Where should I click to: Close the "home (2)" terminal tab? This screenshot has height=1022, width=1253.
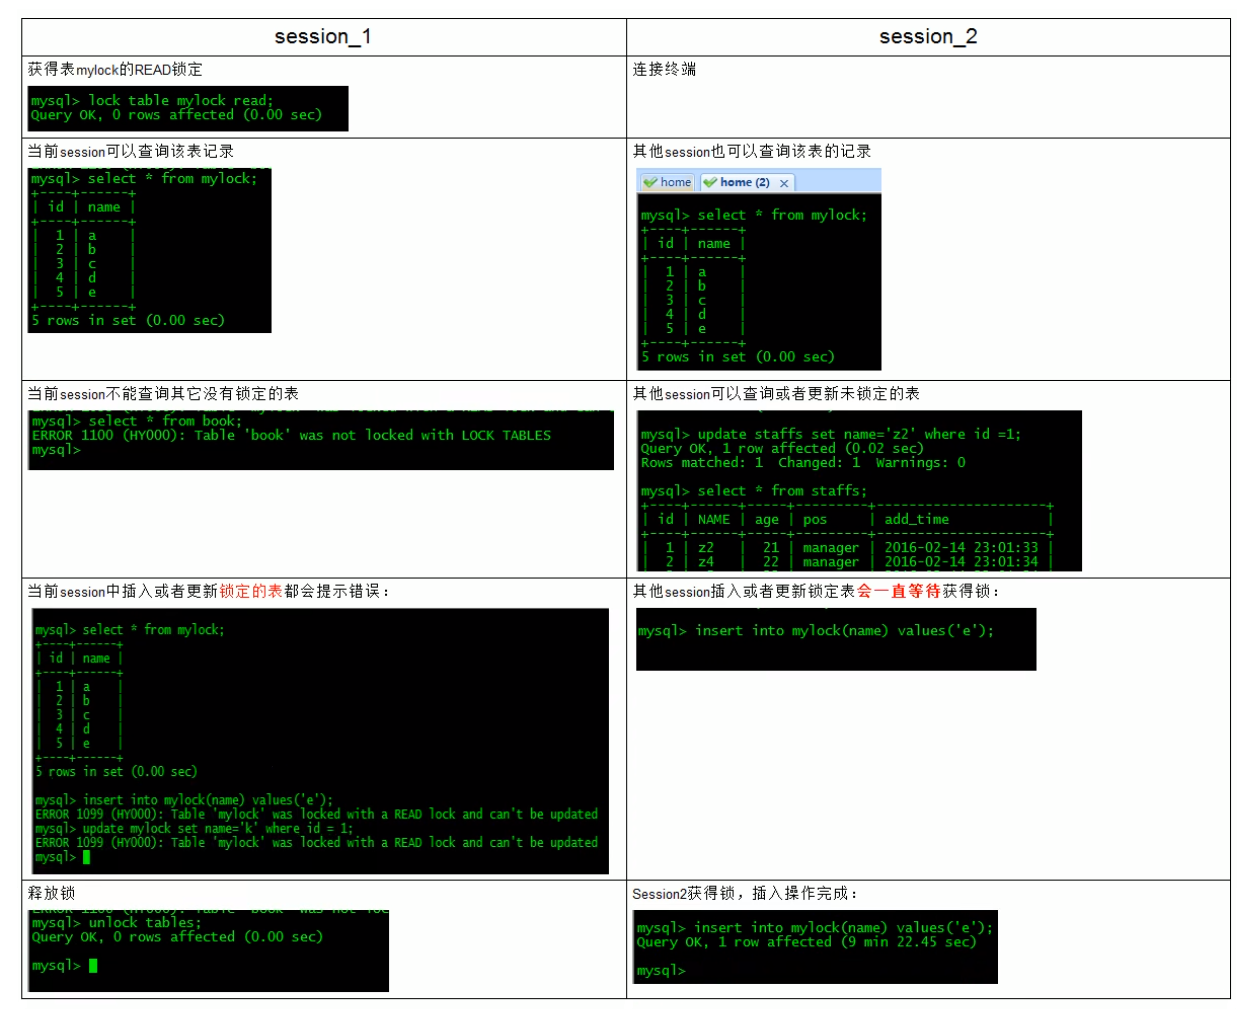pos(785,183)
